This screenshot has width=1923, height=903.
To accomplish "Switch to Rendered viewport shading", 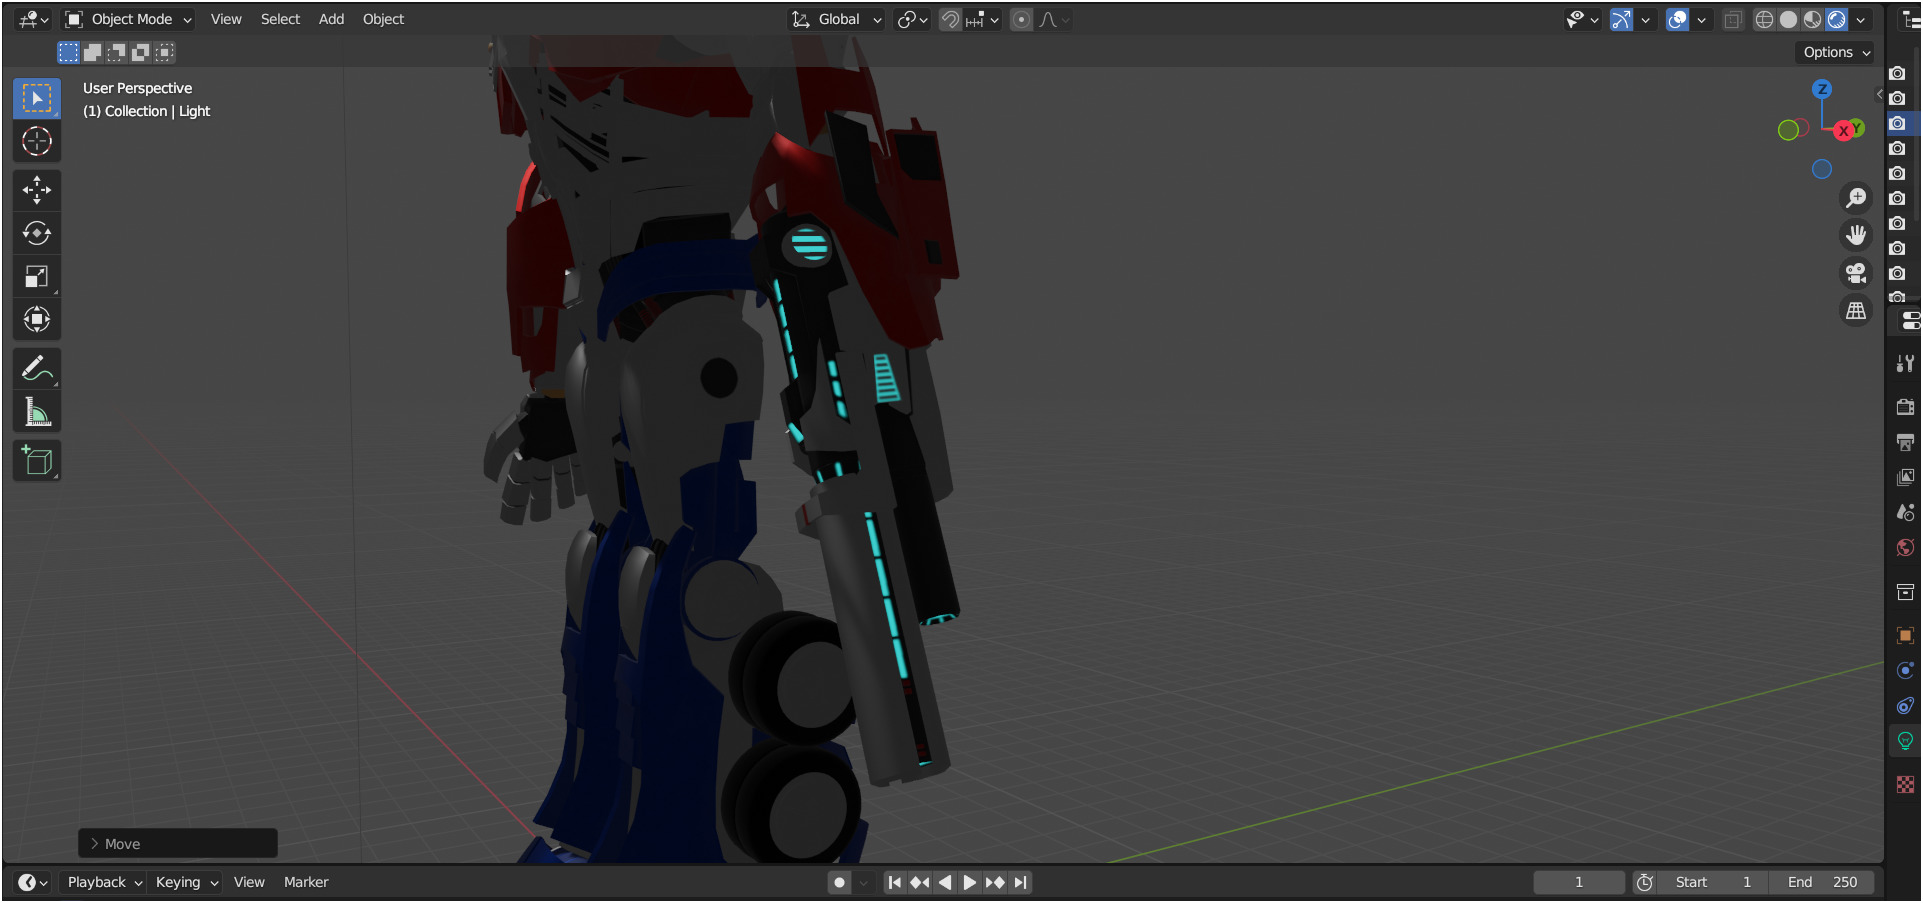I will click(1837, 19).
